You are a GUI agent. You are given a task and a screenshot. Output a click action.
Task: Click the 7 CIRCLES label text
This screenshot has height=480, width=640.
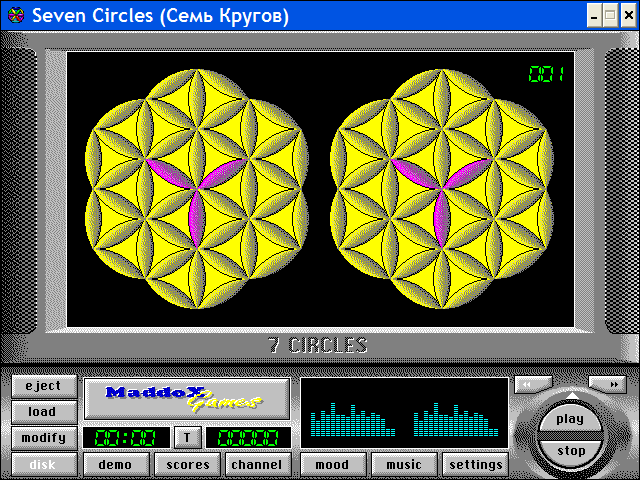coord(318,345)
